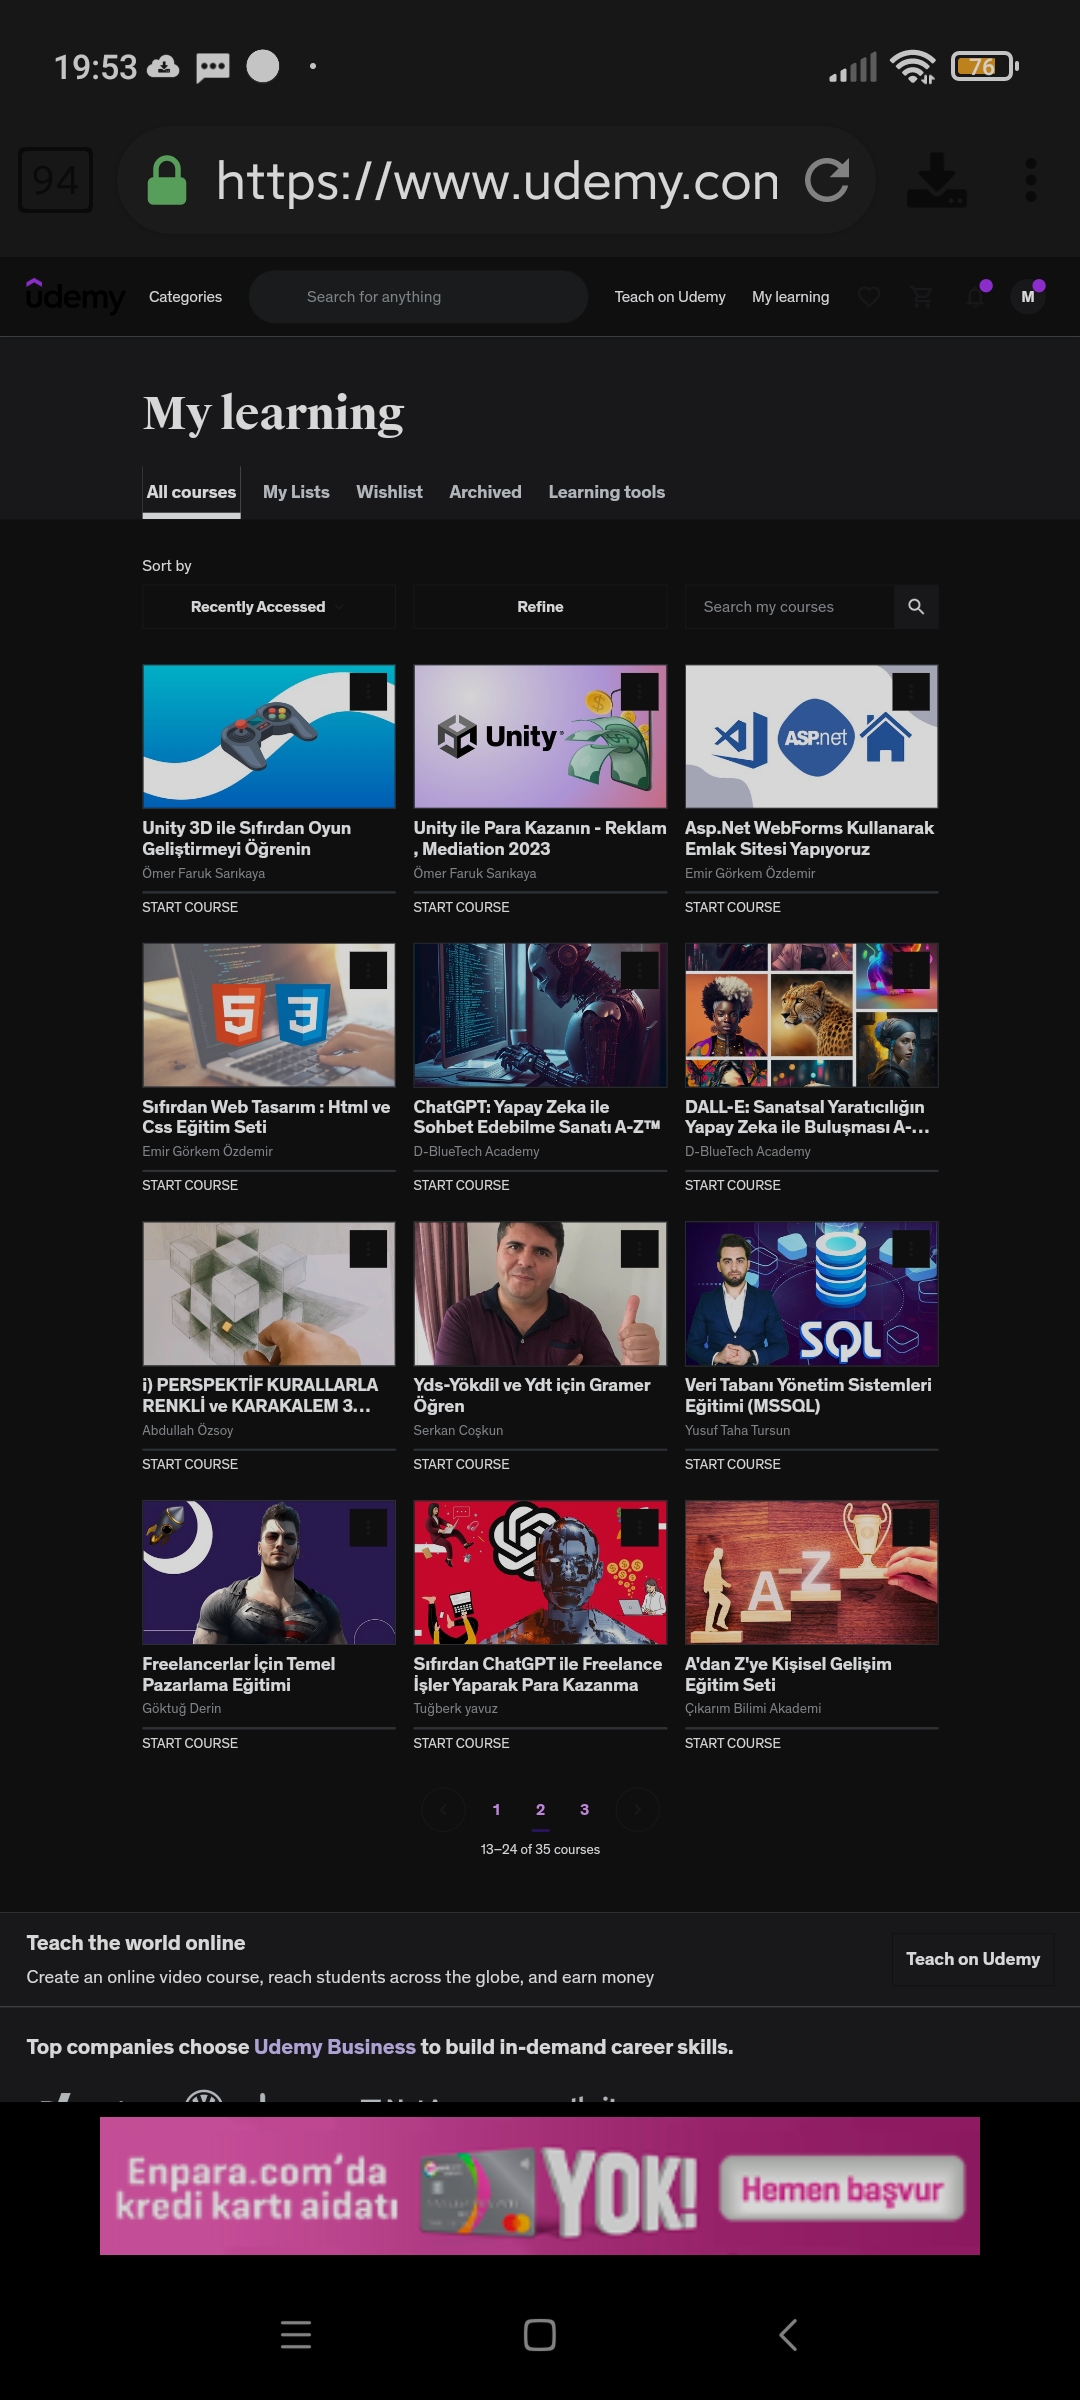Tap Android back button
The image size is (1080, 2400).
coord(788,2334)
